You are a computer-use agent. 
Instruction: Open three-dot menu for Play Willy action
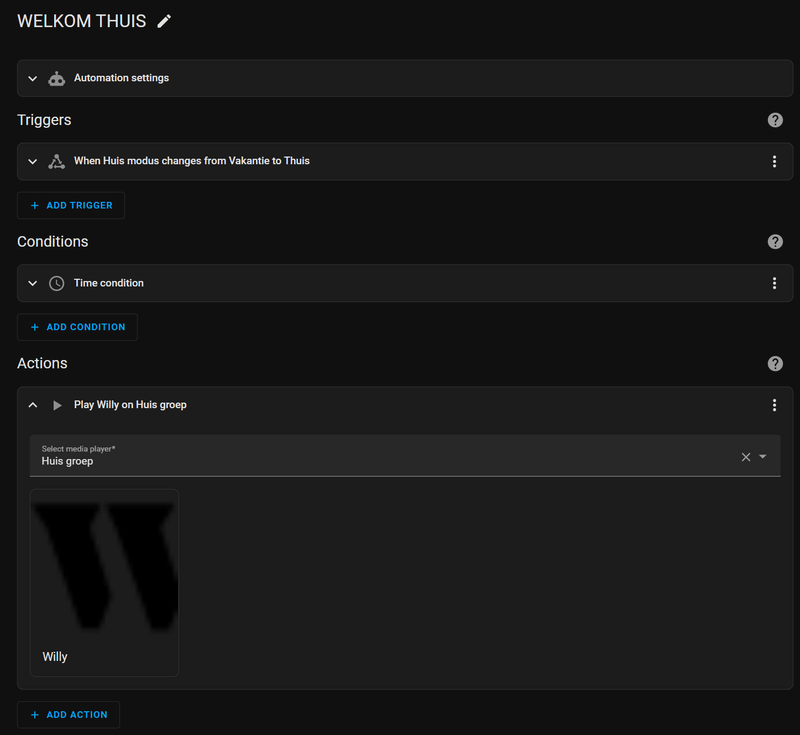click(x=774, y=405)
